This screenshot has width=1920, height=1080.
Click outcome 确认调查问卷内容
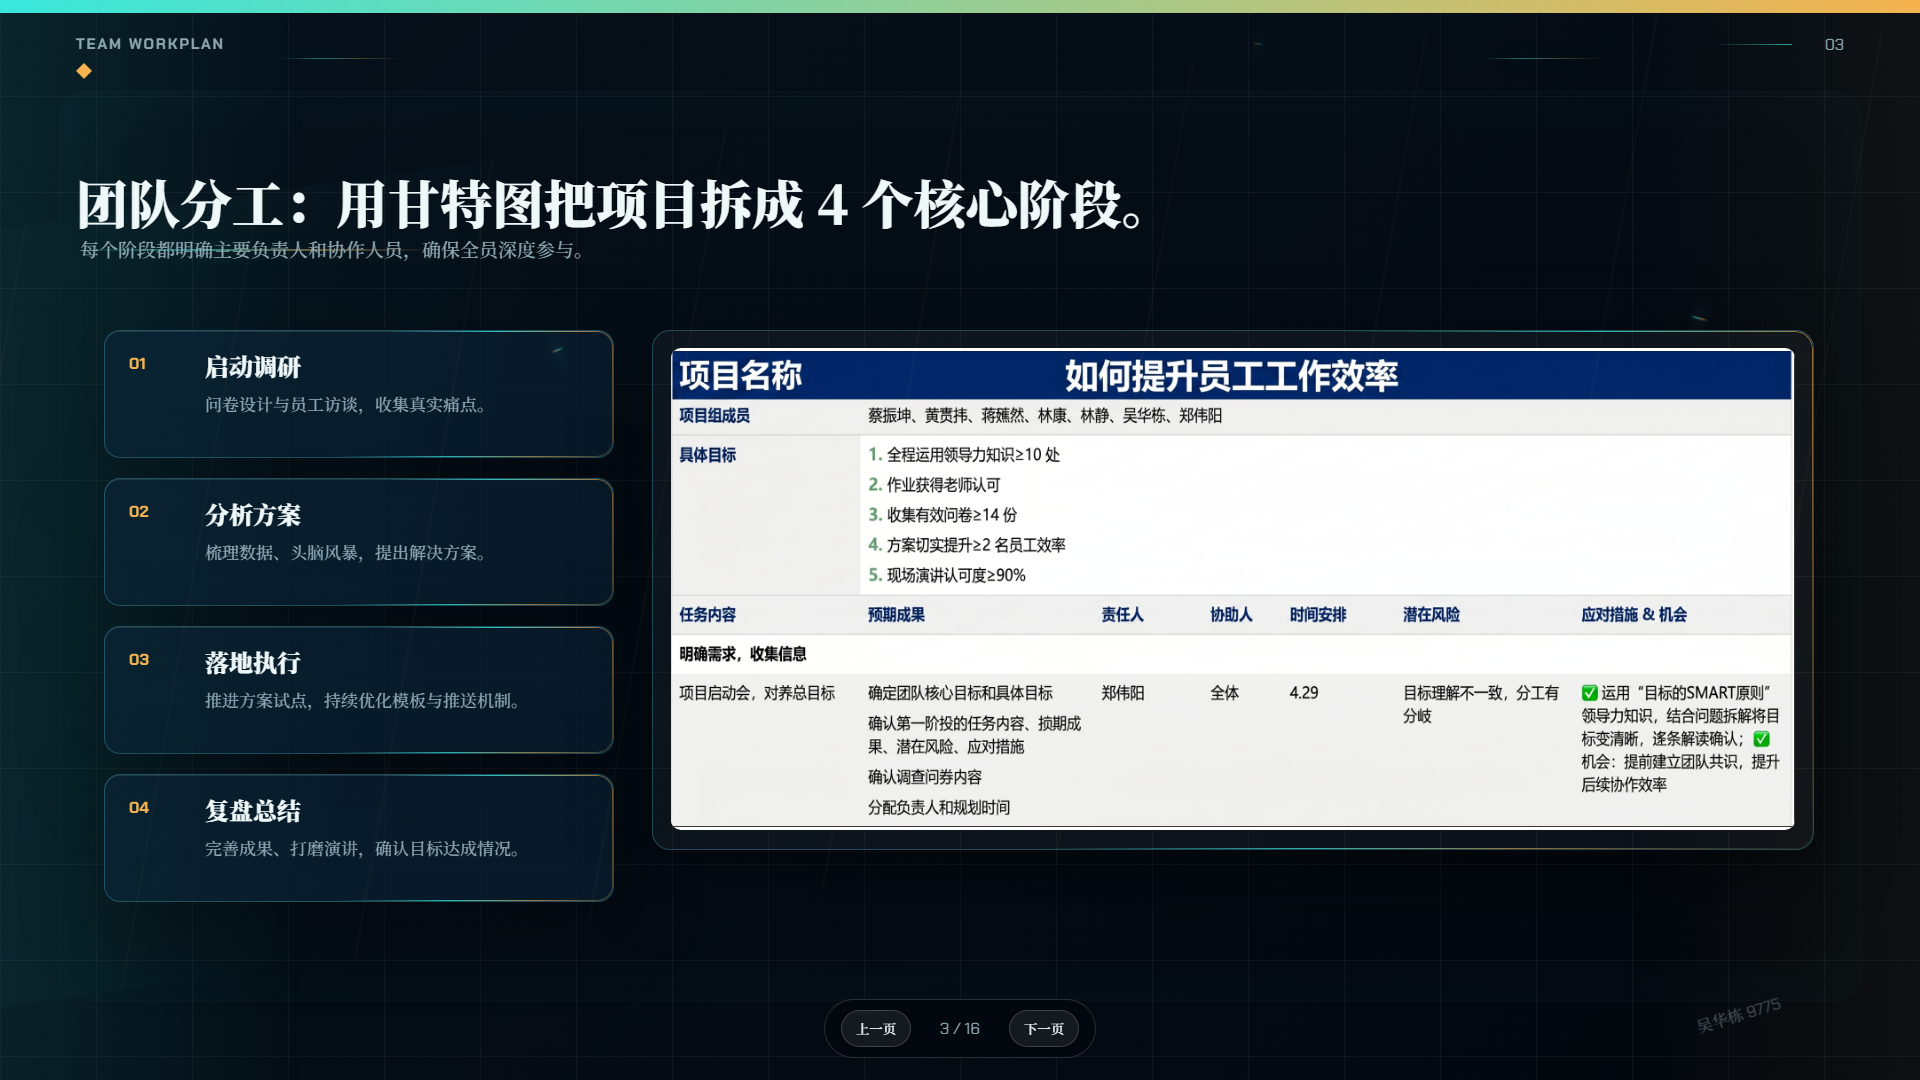pos(925,777)
